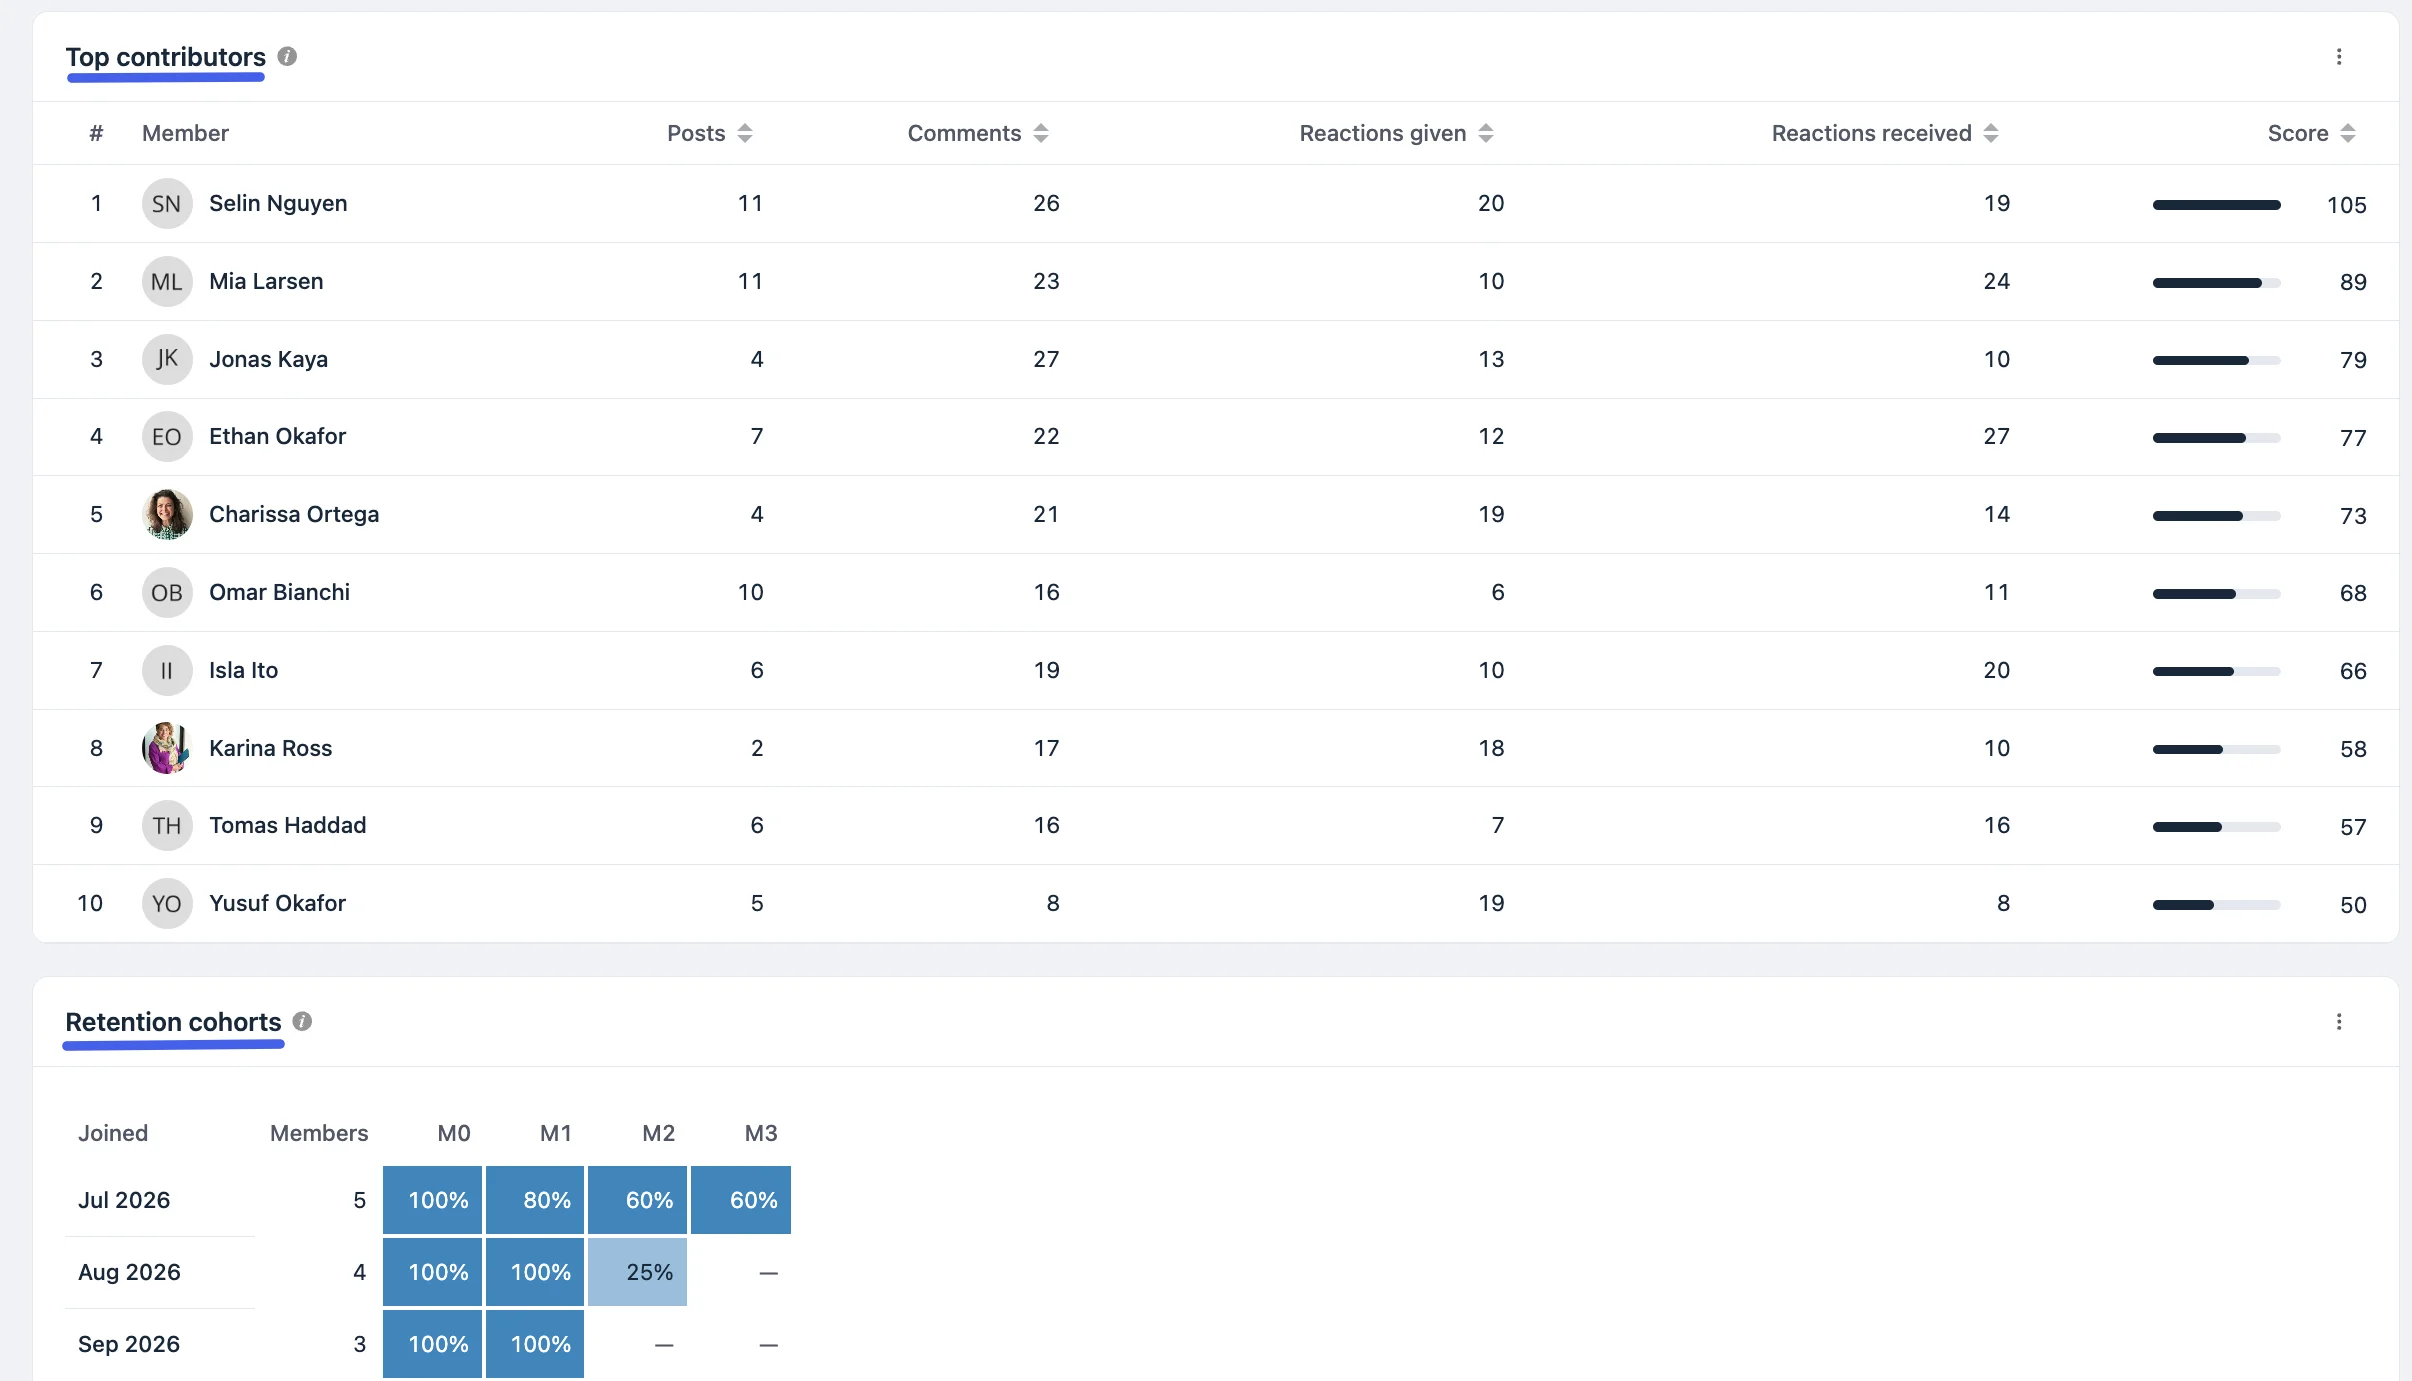This screenshot has width=2412, height=1381.
Task: Sort table by Score arrows
Action: (2348, 133)
